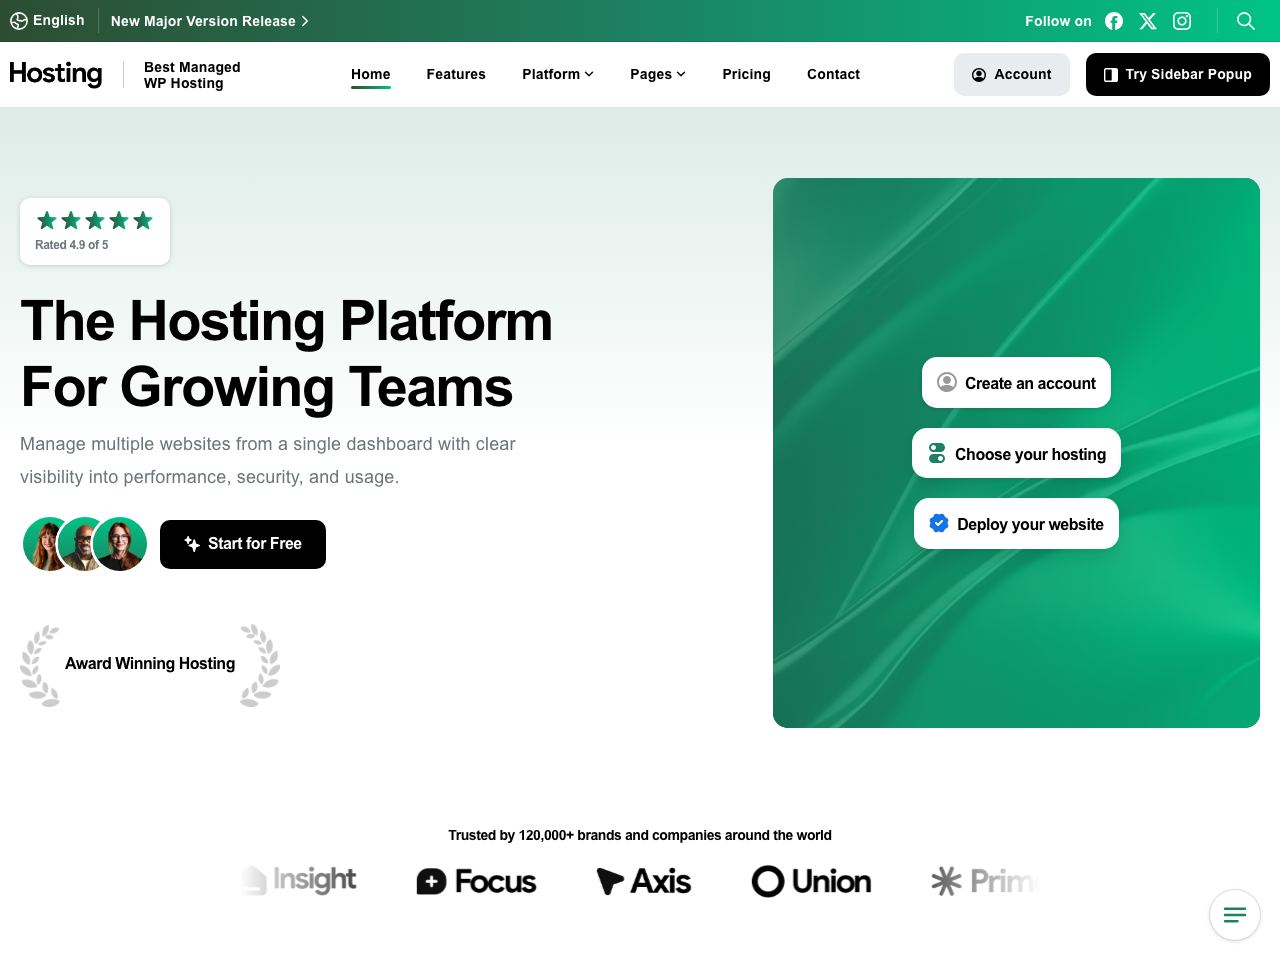Open New Major Version Release link
1280x960 pixels.
pos(209,21)
